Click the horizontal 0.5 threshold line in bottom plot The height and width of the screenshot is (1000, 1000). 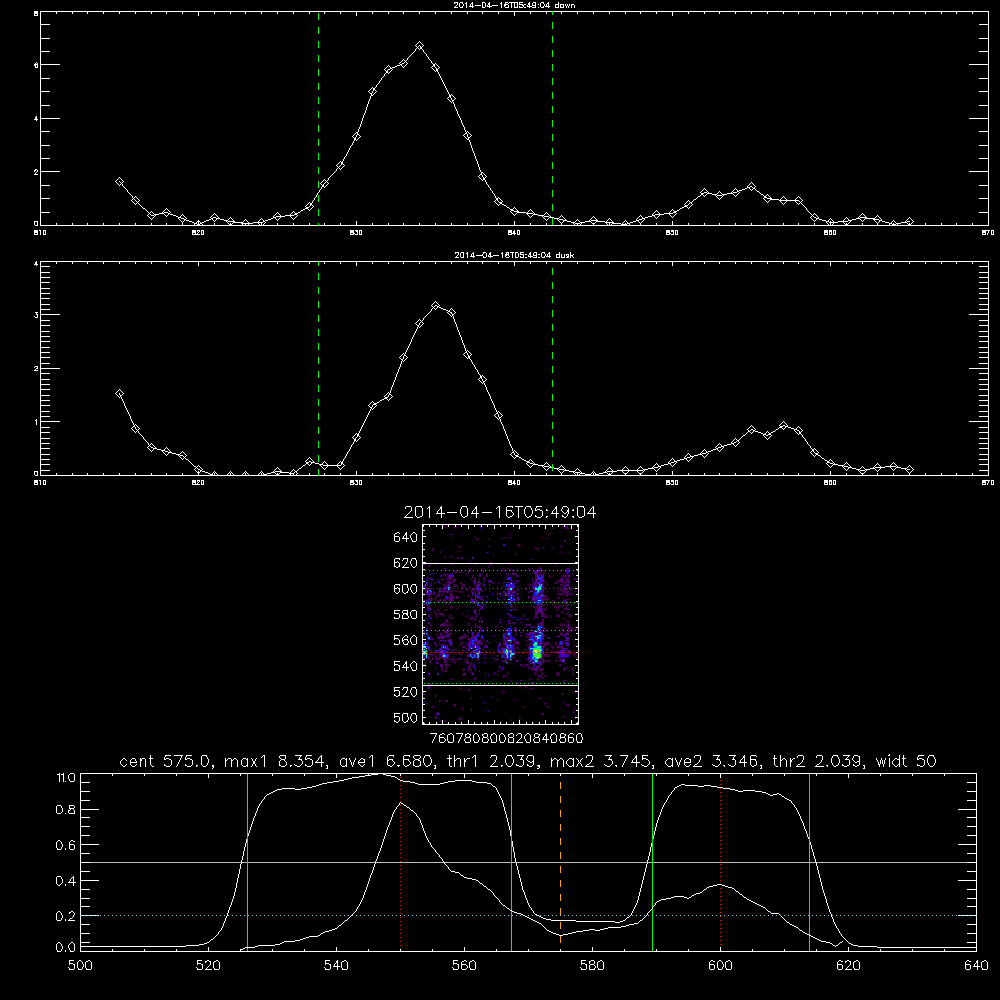pos(528,862)
